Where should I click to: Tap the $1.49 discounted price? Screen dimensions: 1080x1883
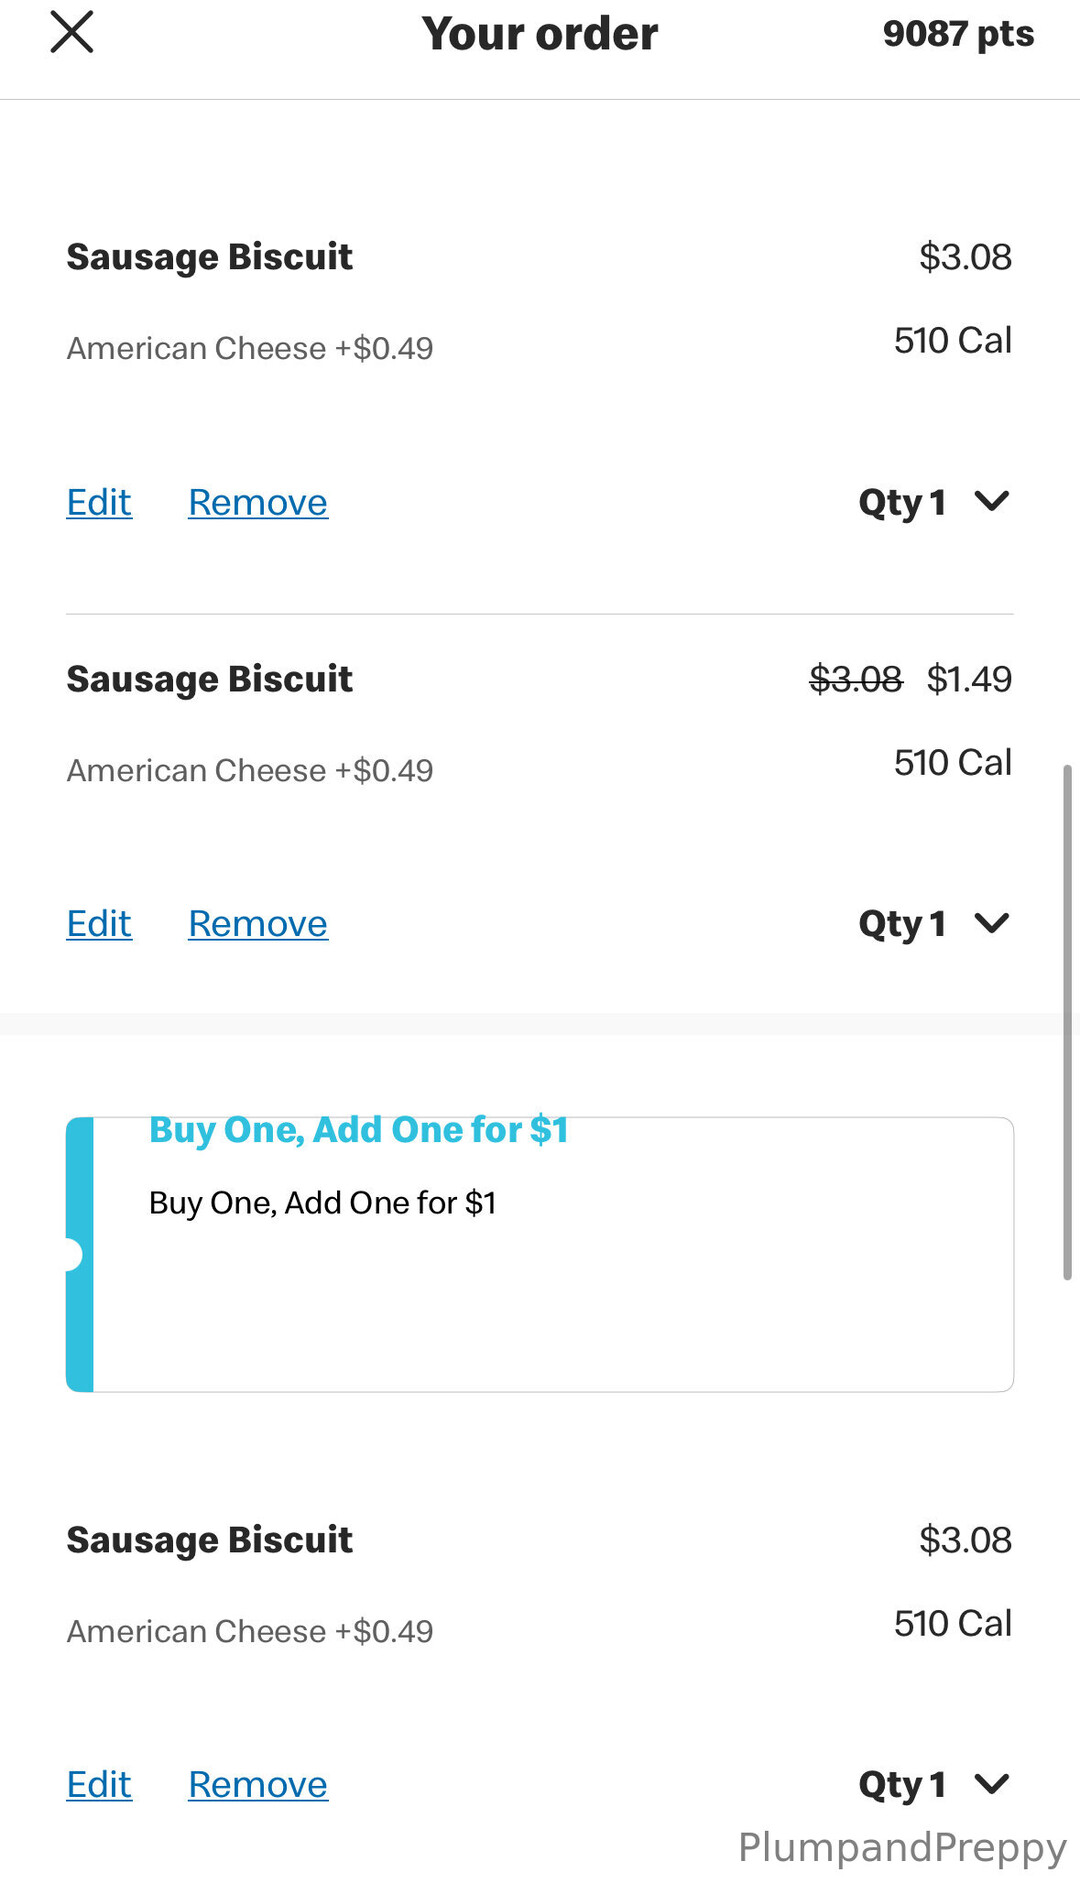[x=968, y=680]
